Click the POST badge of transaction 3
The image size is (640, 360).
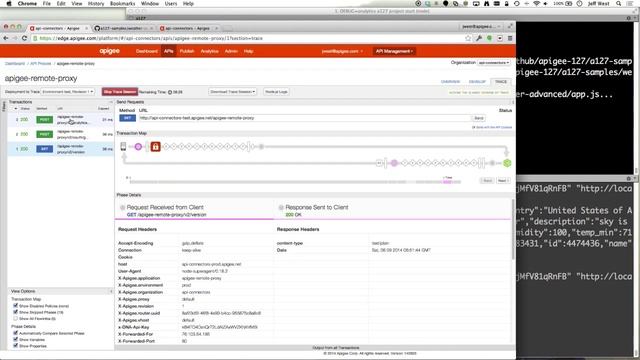44,120
